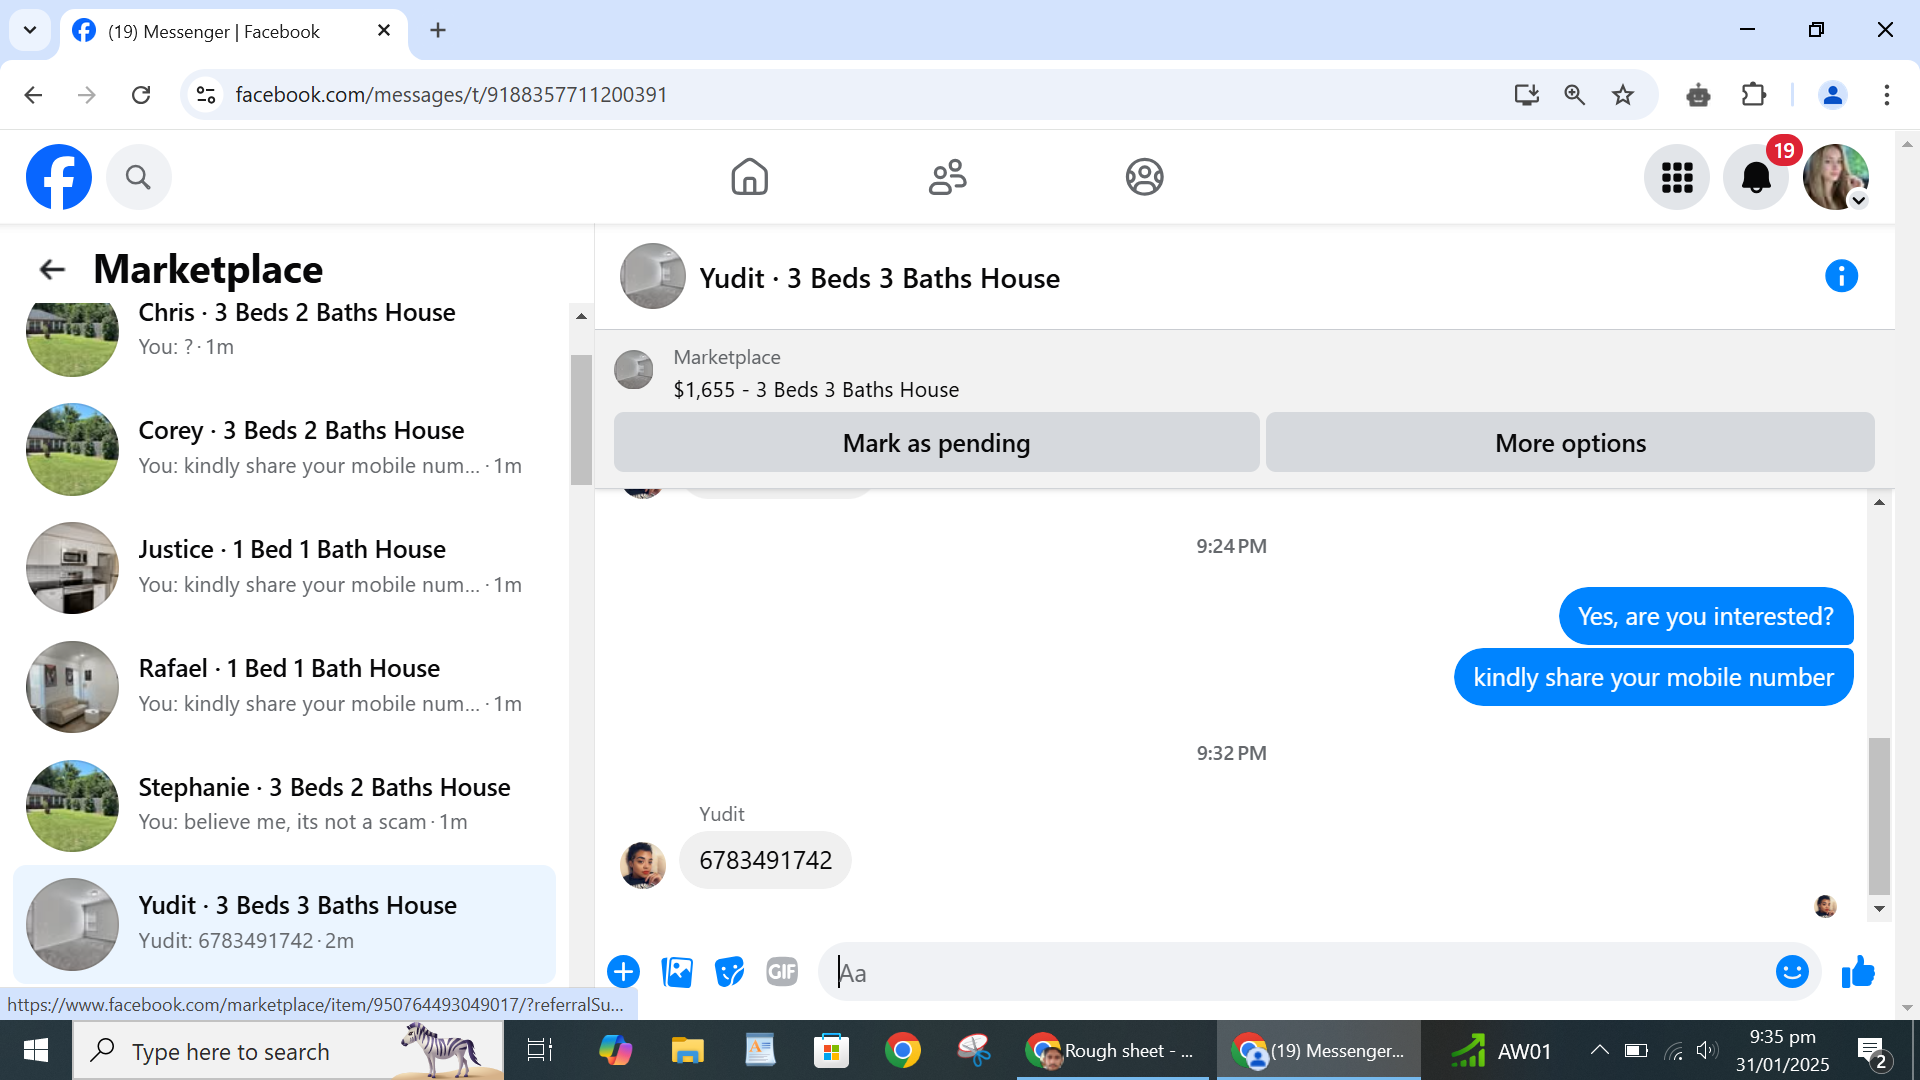Send a thumbs up like
1920x1080 pixels.
click(x=1858, y=971)
